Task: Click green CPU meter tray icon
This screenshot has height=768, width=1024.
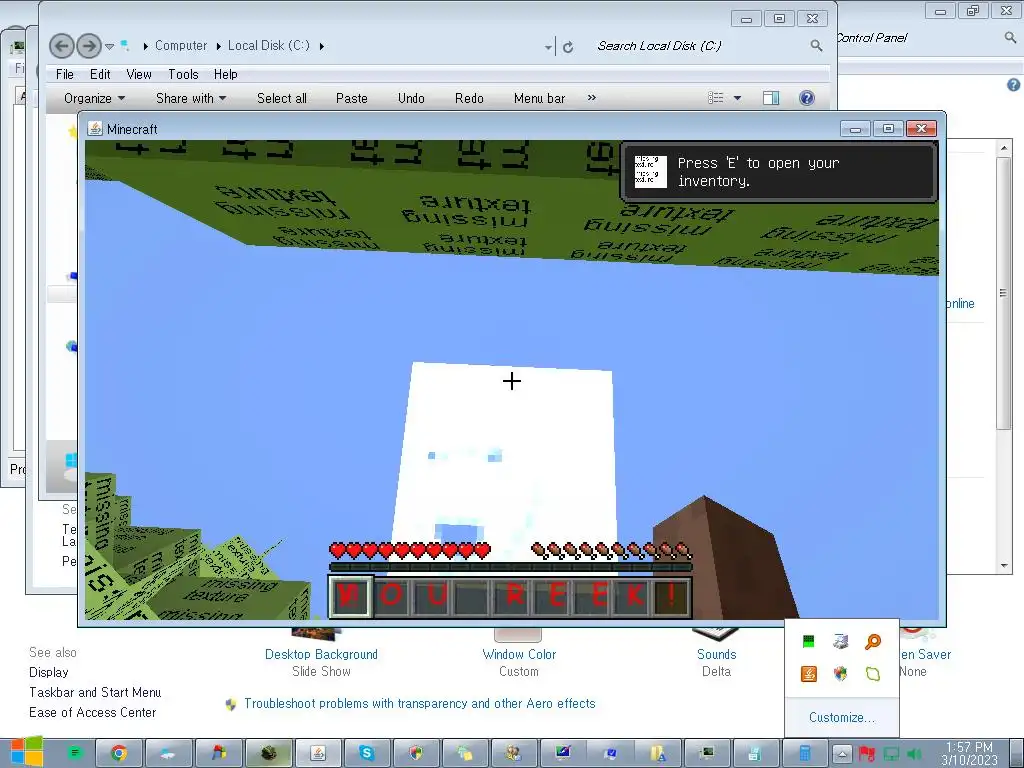Action: 808,641
